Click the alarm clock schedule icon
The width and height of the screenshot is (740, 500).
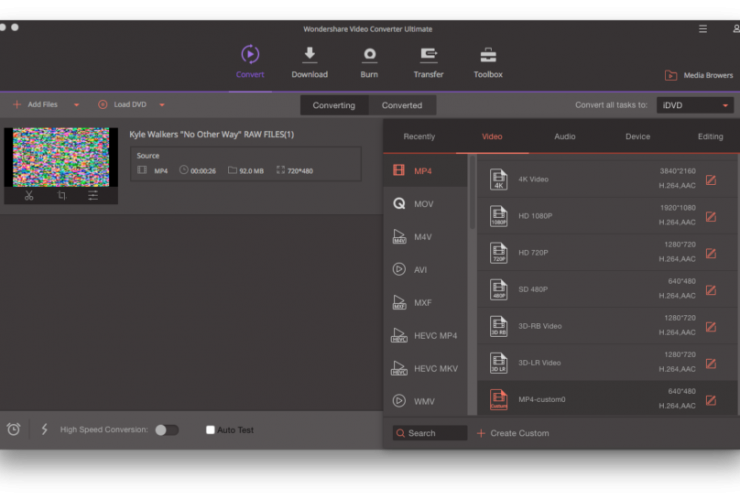[14, 429]
